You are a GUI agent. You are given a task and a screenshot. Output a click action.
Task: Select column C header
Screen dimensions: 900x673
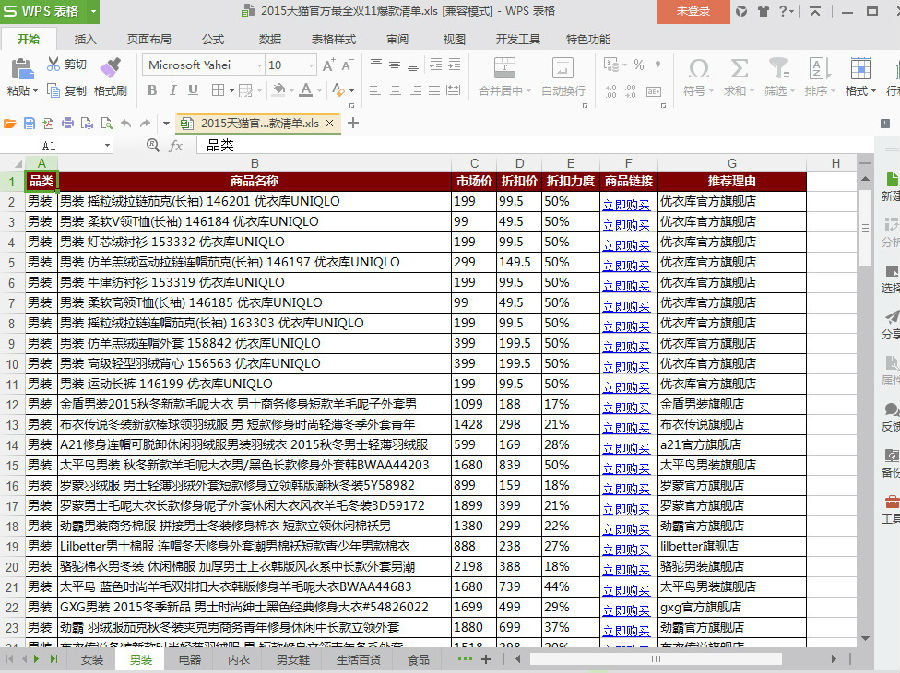474,164
